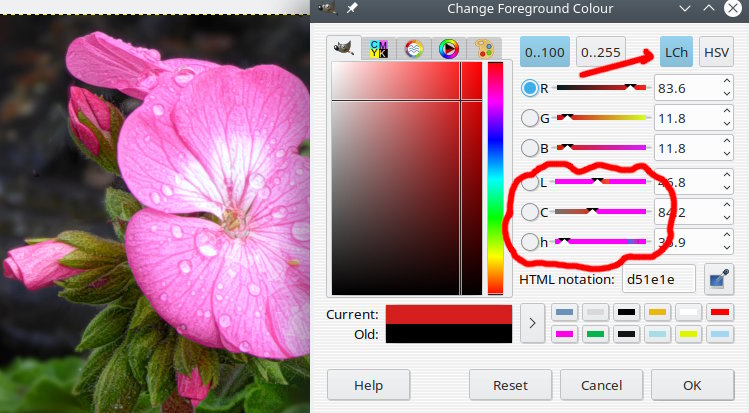Select the h hue radio button
This screenshot has width=749, height=413.
530,242
